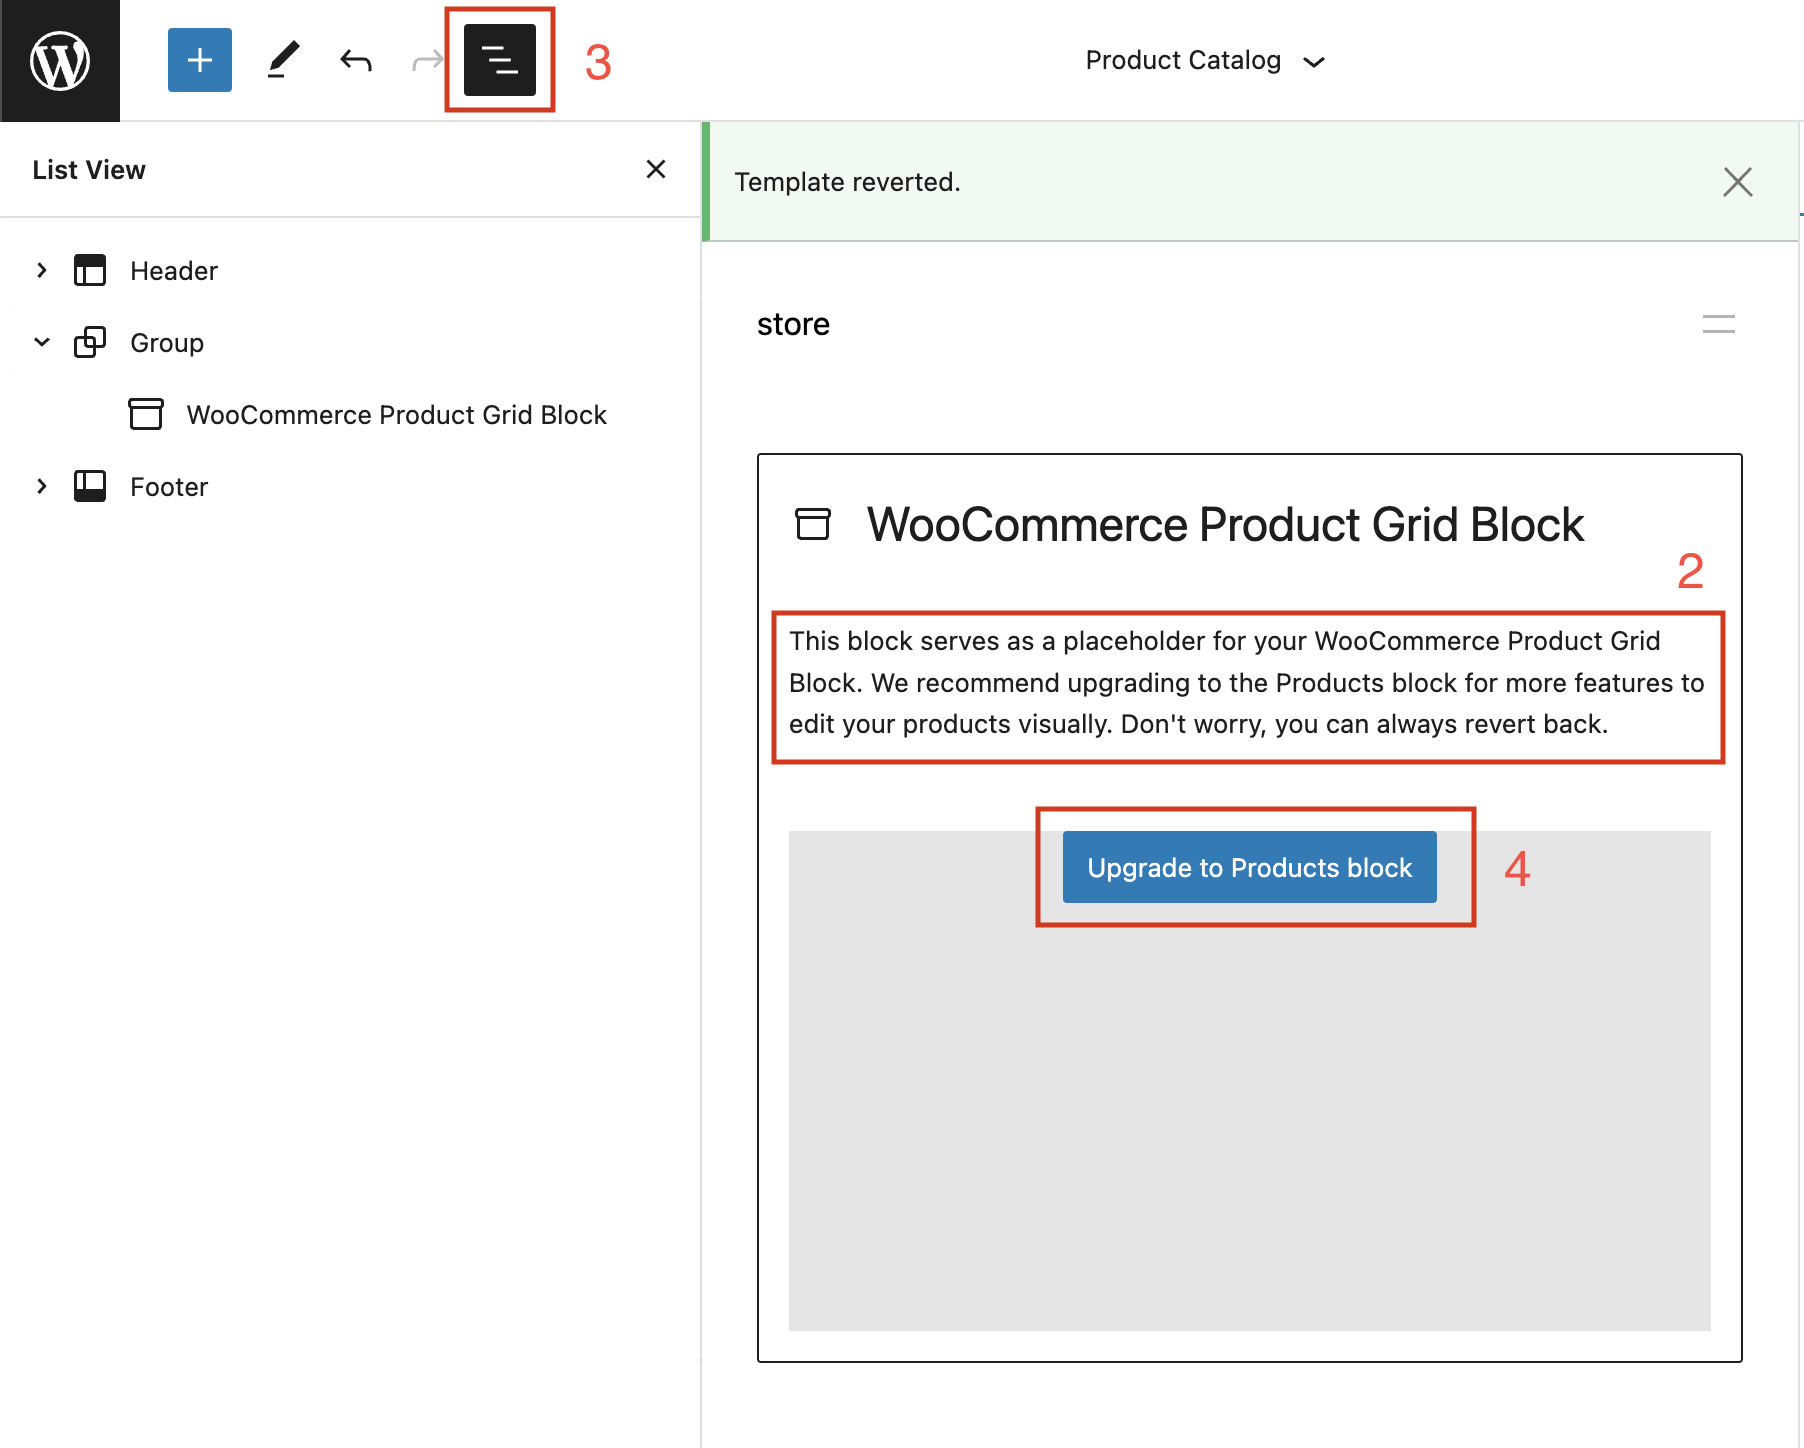This screenshot has height=1448, width=1804.
Task: Close the List View panel
Action: pyautogui.click(x=656, y=169)
